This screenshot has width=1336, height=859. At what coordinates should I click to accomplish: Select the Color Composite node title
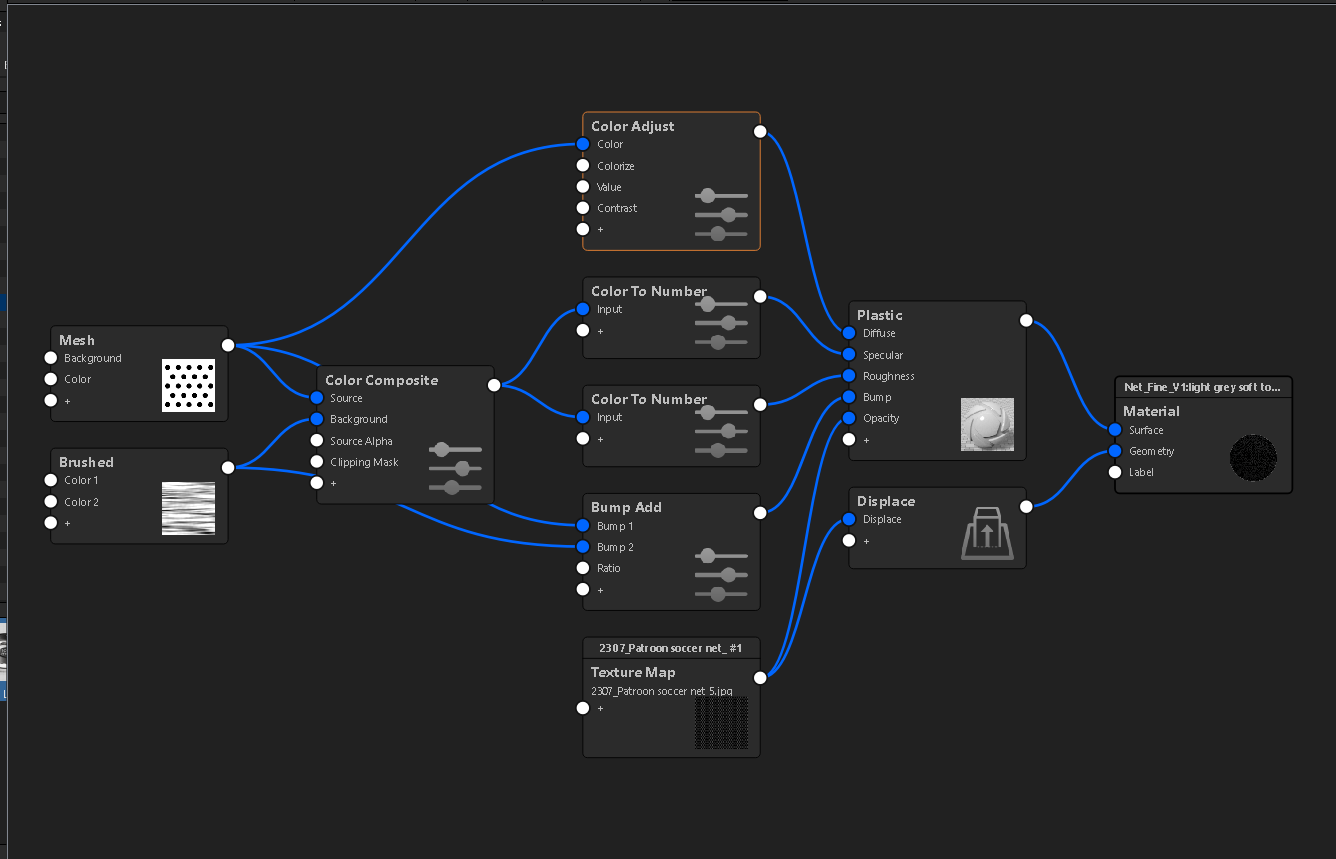click(x=382, y=380)
